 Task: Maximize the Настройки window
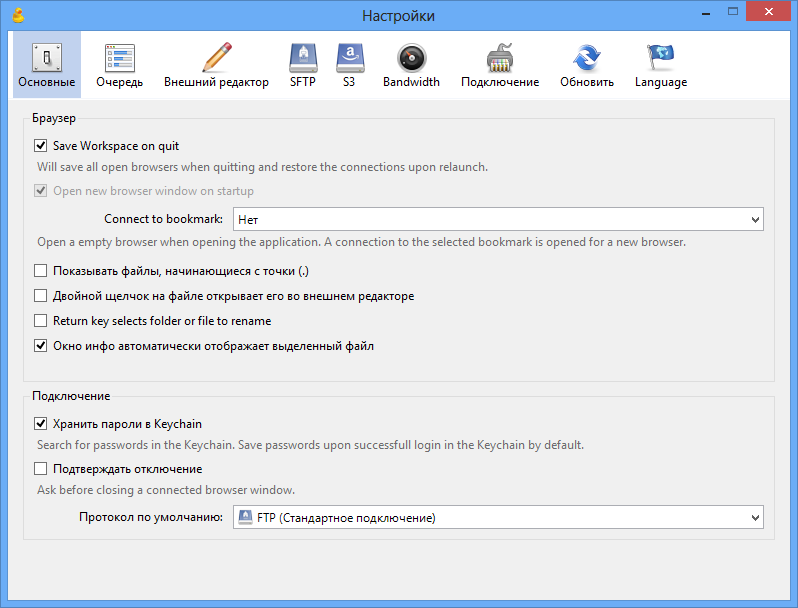tap(733, 11)
